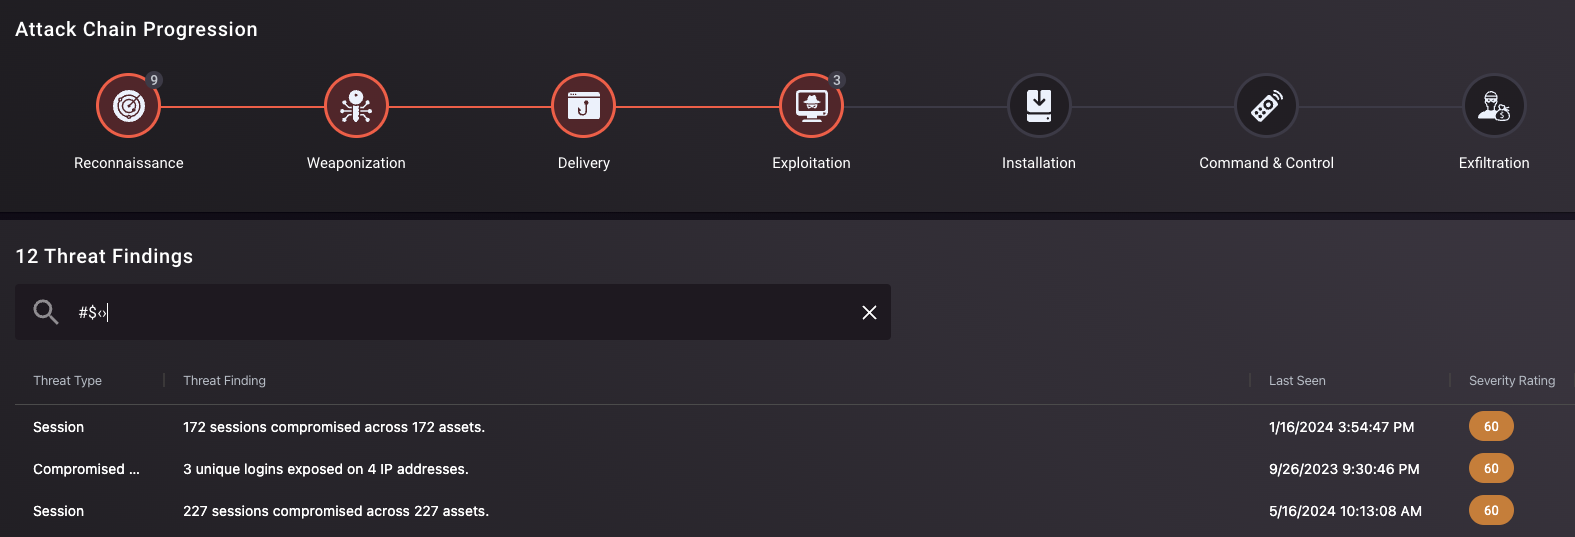The height and width of the screenshot is (537, 1575).
Task: Open the 227 sessions compromised finding
Action: coord(336,511)
